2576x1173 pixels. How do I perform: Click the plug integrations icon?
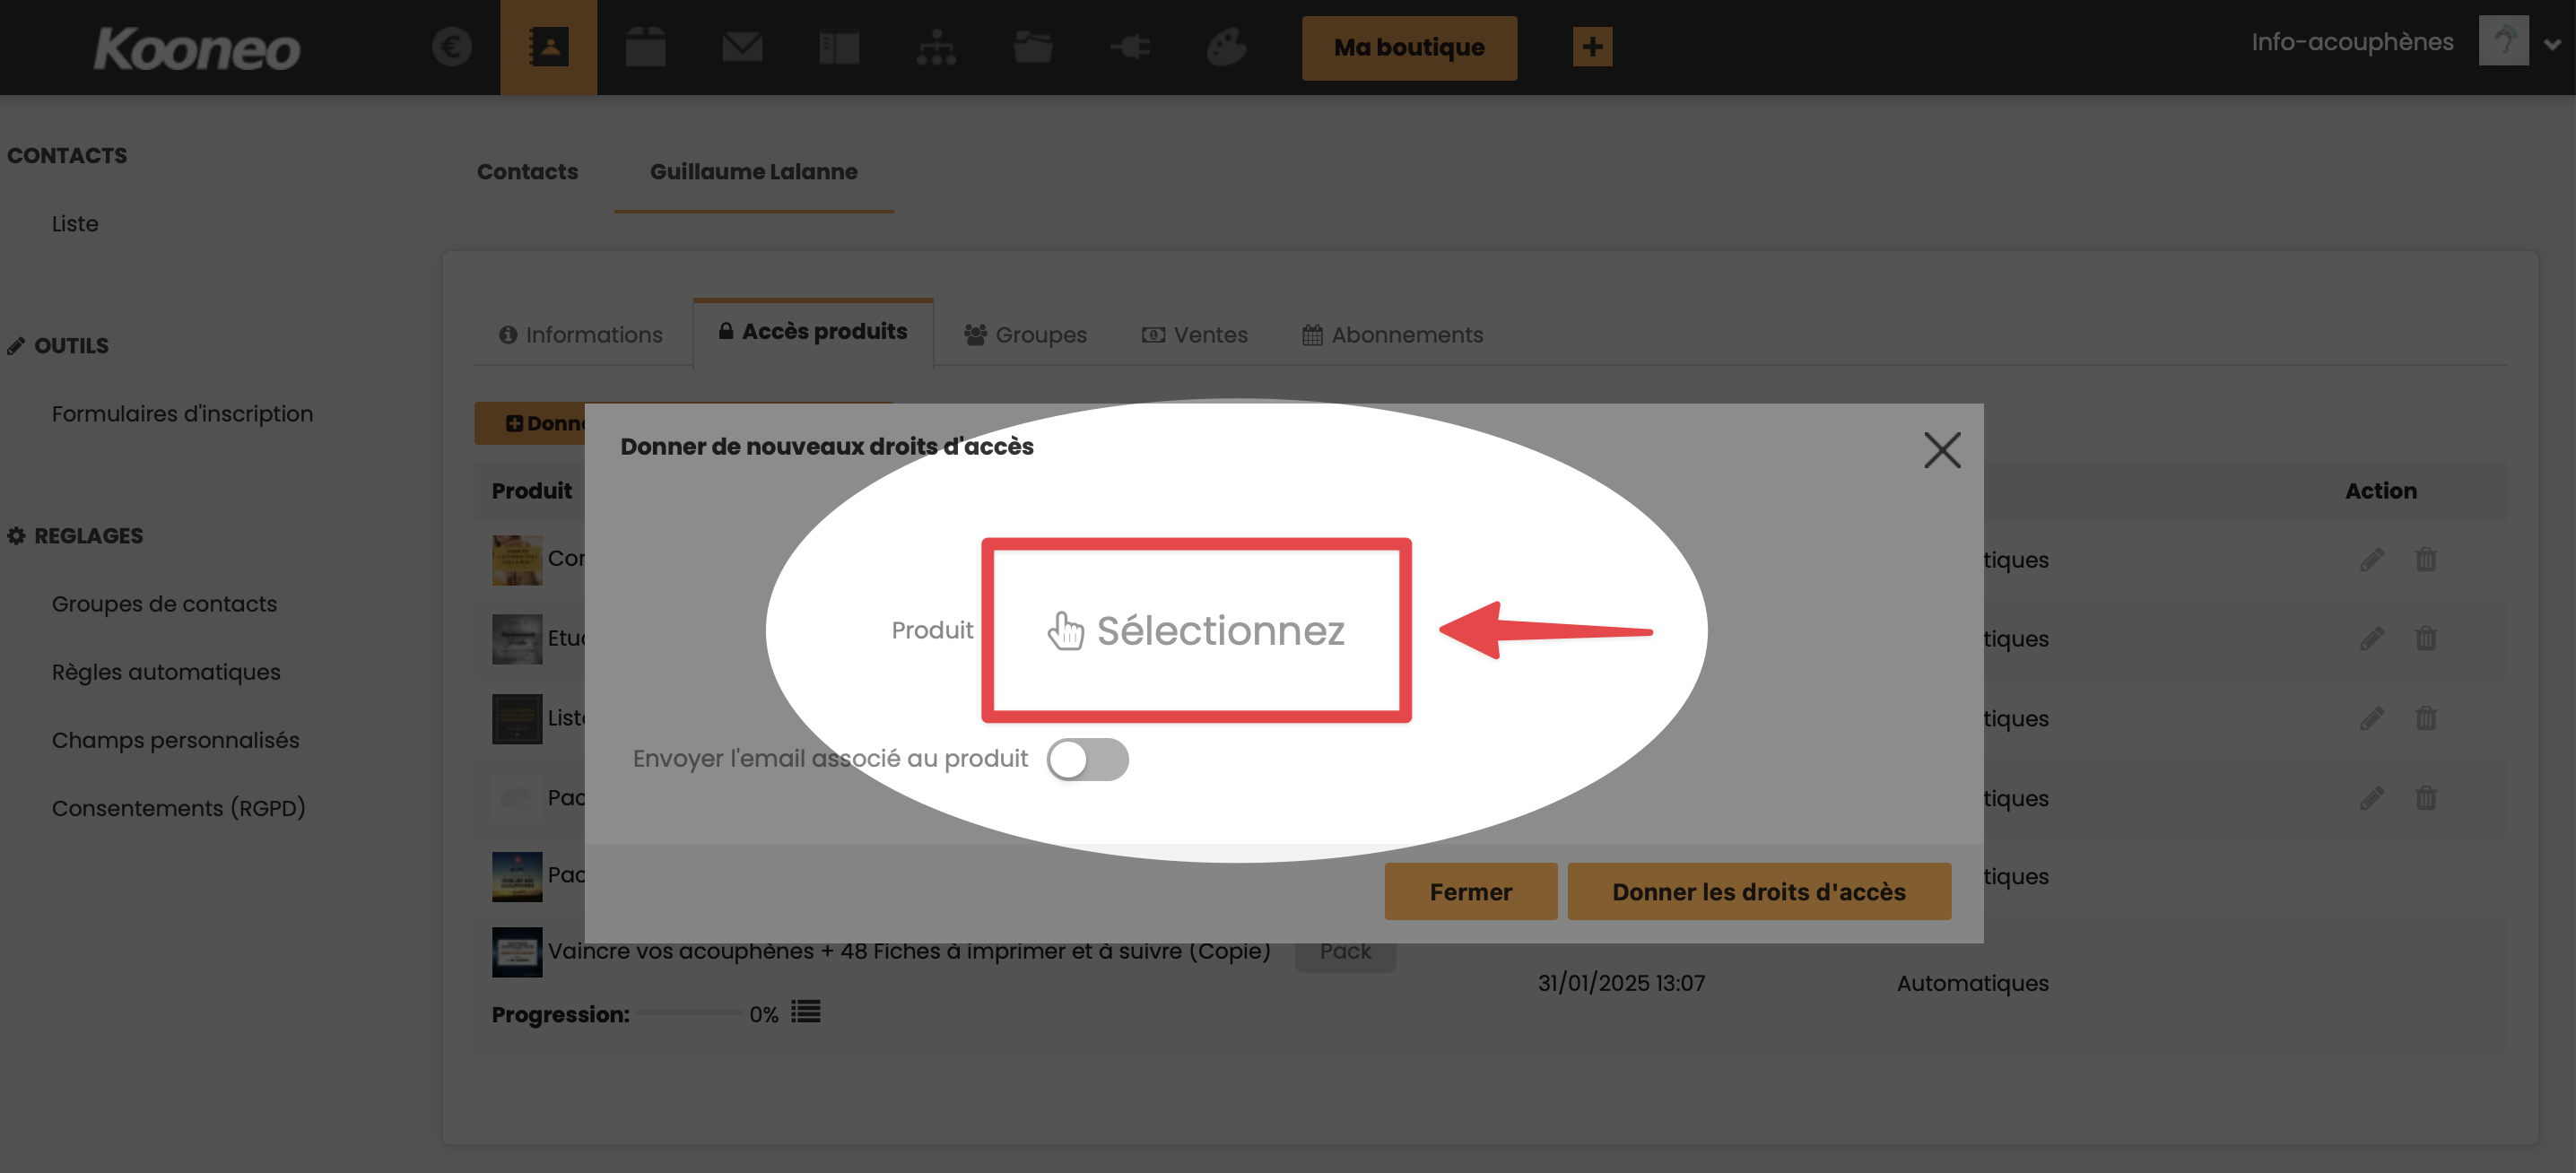pos(1130,47)
